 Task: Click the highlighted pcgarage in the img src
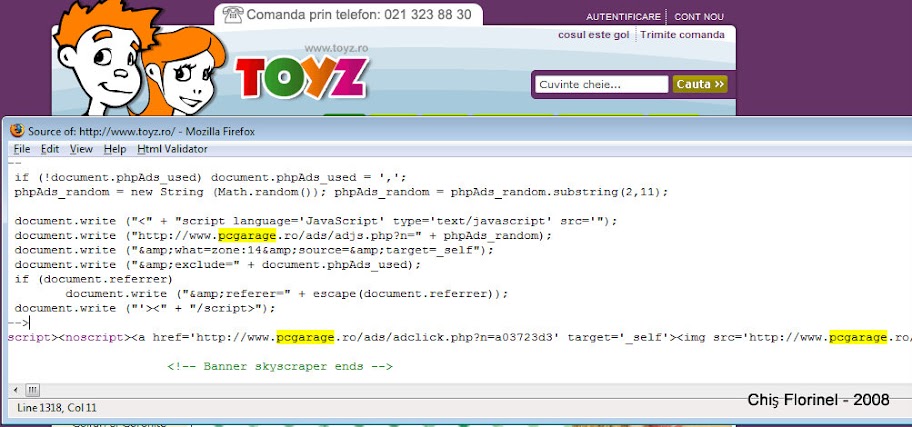click(858, 337)
